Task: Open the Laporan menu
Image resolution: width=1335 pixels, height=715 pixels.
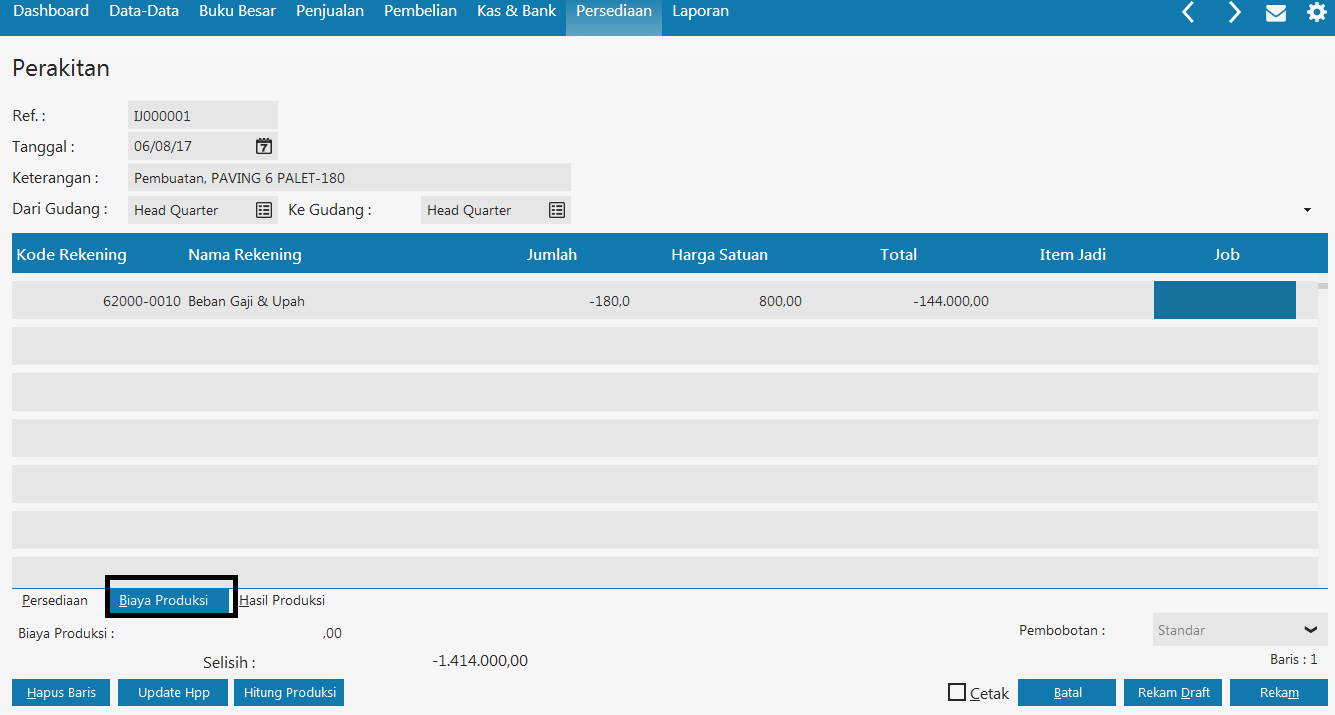Action: (700, 11)
